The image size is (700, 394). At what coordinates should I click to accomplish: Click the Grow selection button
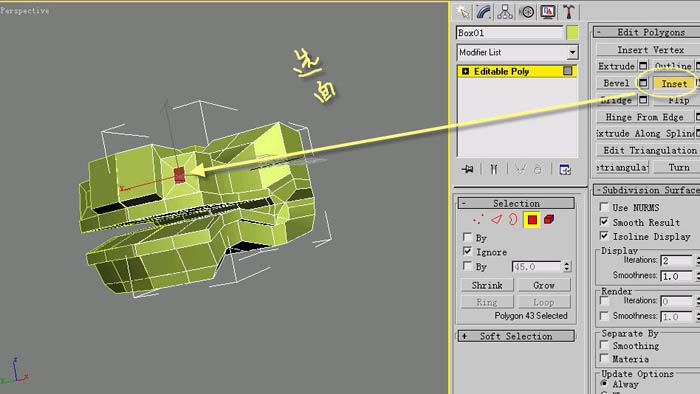pyautogui.click(x=544, y=285)
